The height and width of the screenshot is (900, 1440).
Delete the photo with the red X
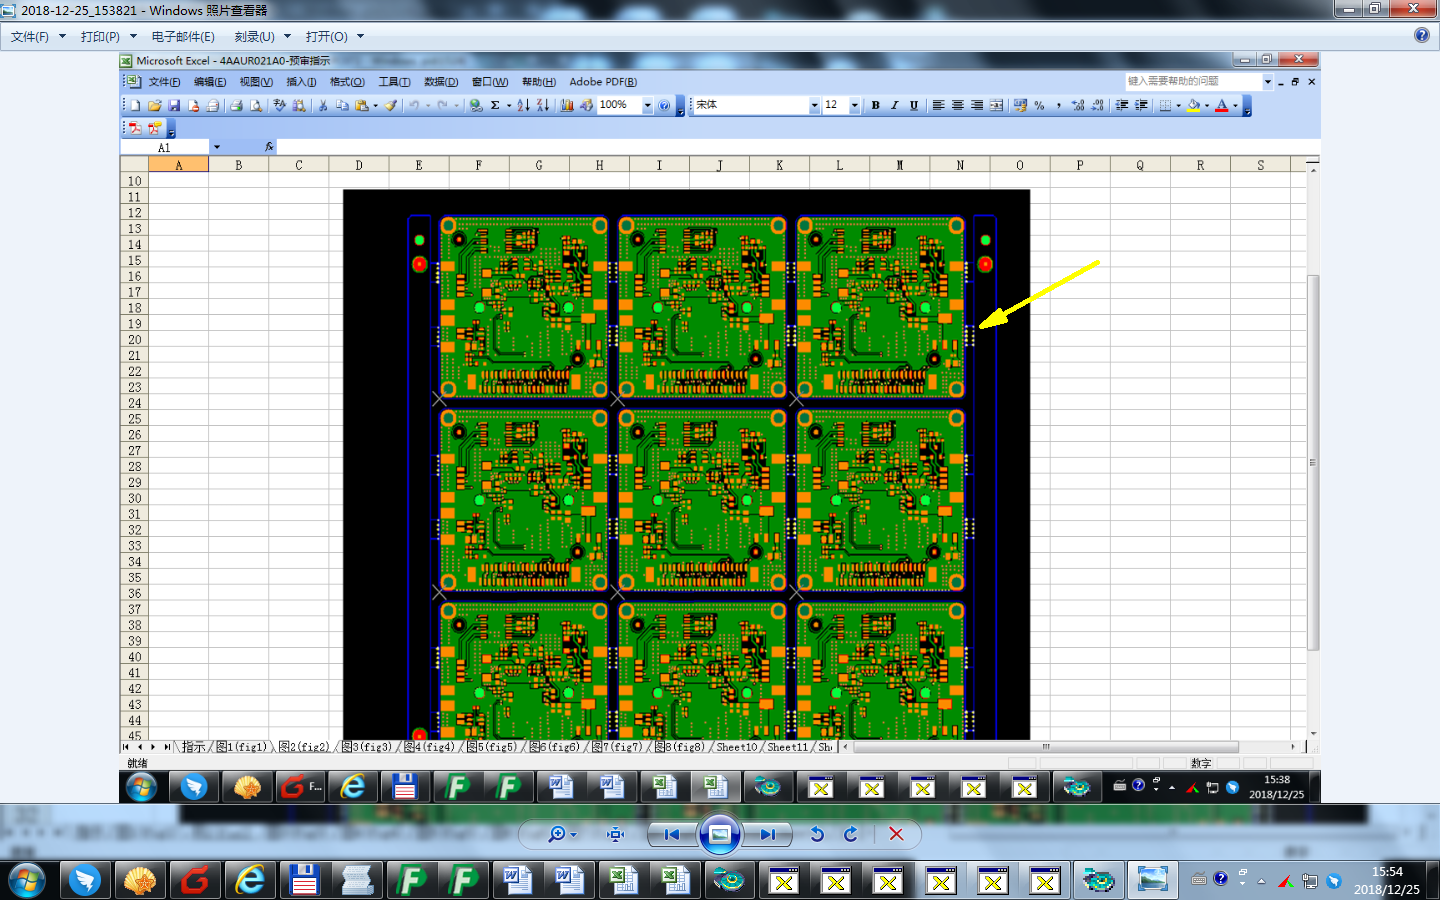(x=896, y=834)
